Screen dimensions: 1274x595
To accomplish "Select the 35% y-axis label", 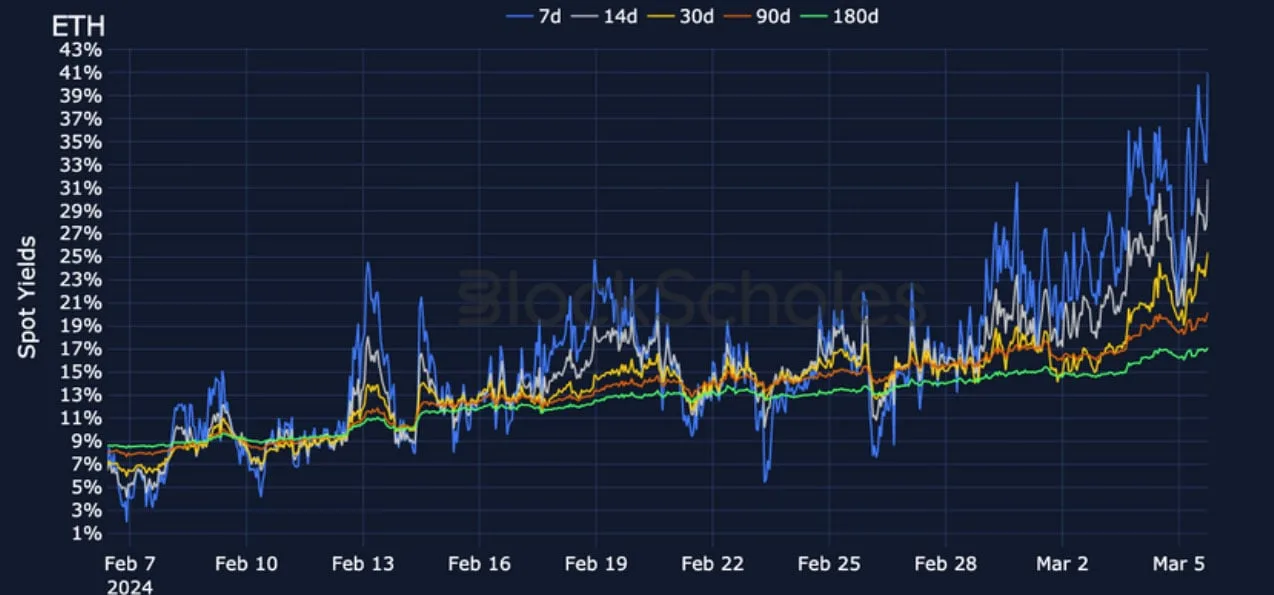I will click(x=81, y=141).
